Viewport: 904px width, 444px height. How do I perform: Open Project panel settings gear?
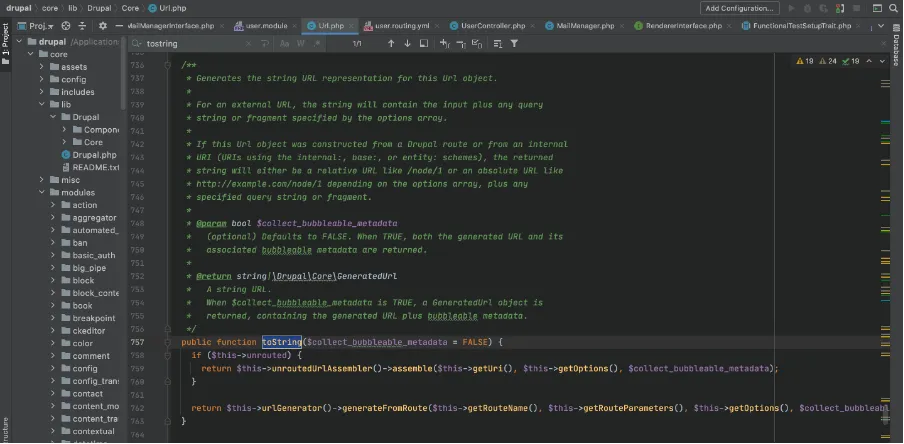pyautogui.click(x=103, y=26)
